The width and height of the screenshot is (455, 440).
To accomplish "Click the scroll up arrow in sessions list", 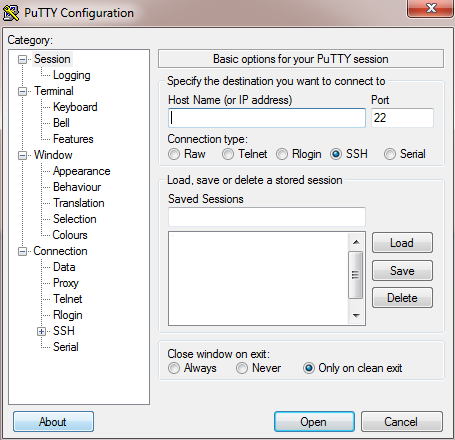I will click(x=356, y=242).
